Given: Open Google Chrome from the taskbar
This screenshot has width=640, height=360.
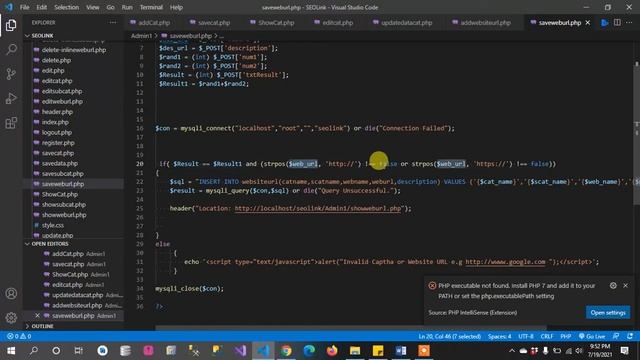Looking at the screenshot, I should (x=286, y=351).
